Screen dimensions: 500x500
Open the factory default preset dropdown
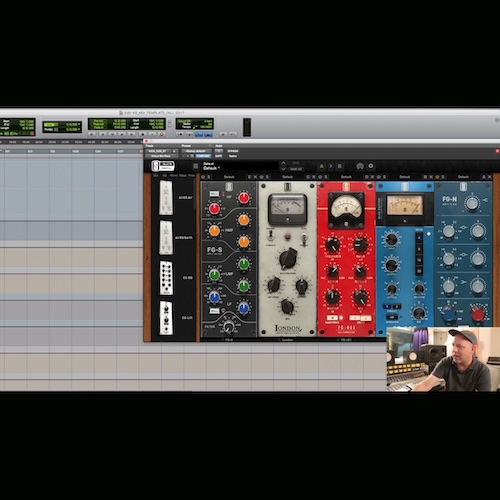coord(196,151)
